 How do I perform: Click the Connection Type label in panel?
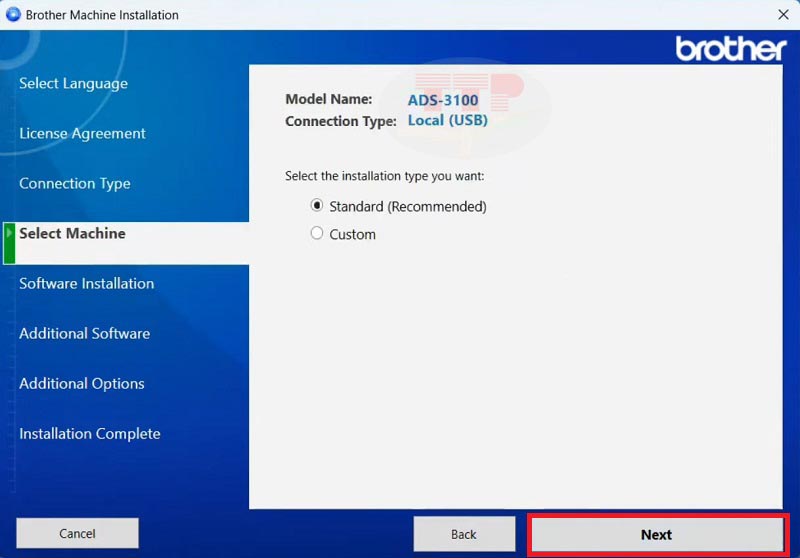pos(341,121)
